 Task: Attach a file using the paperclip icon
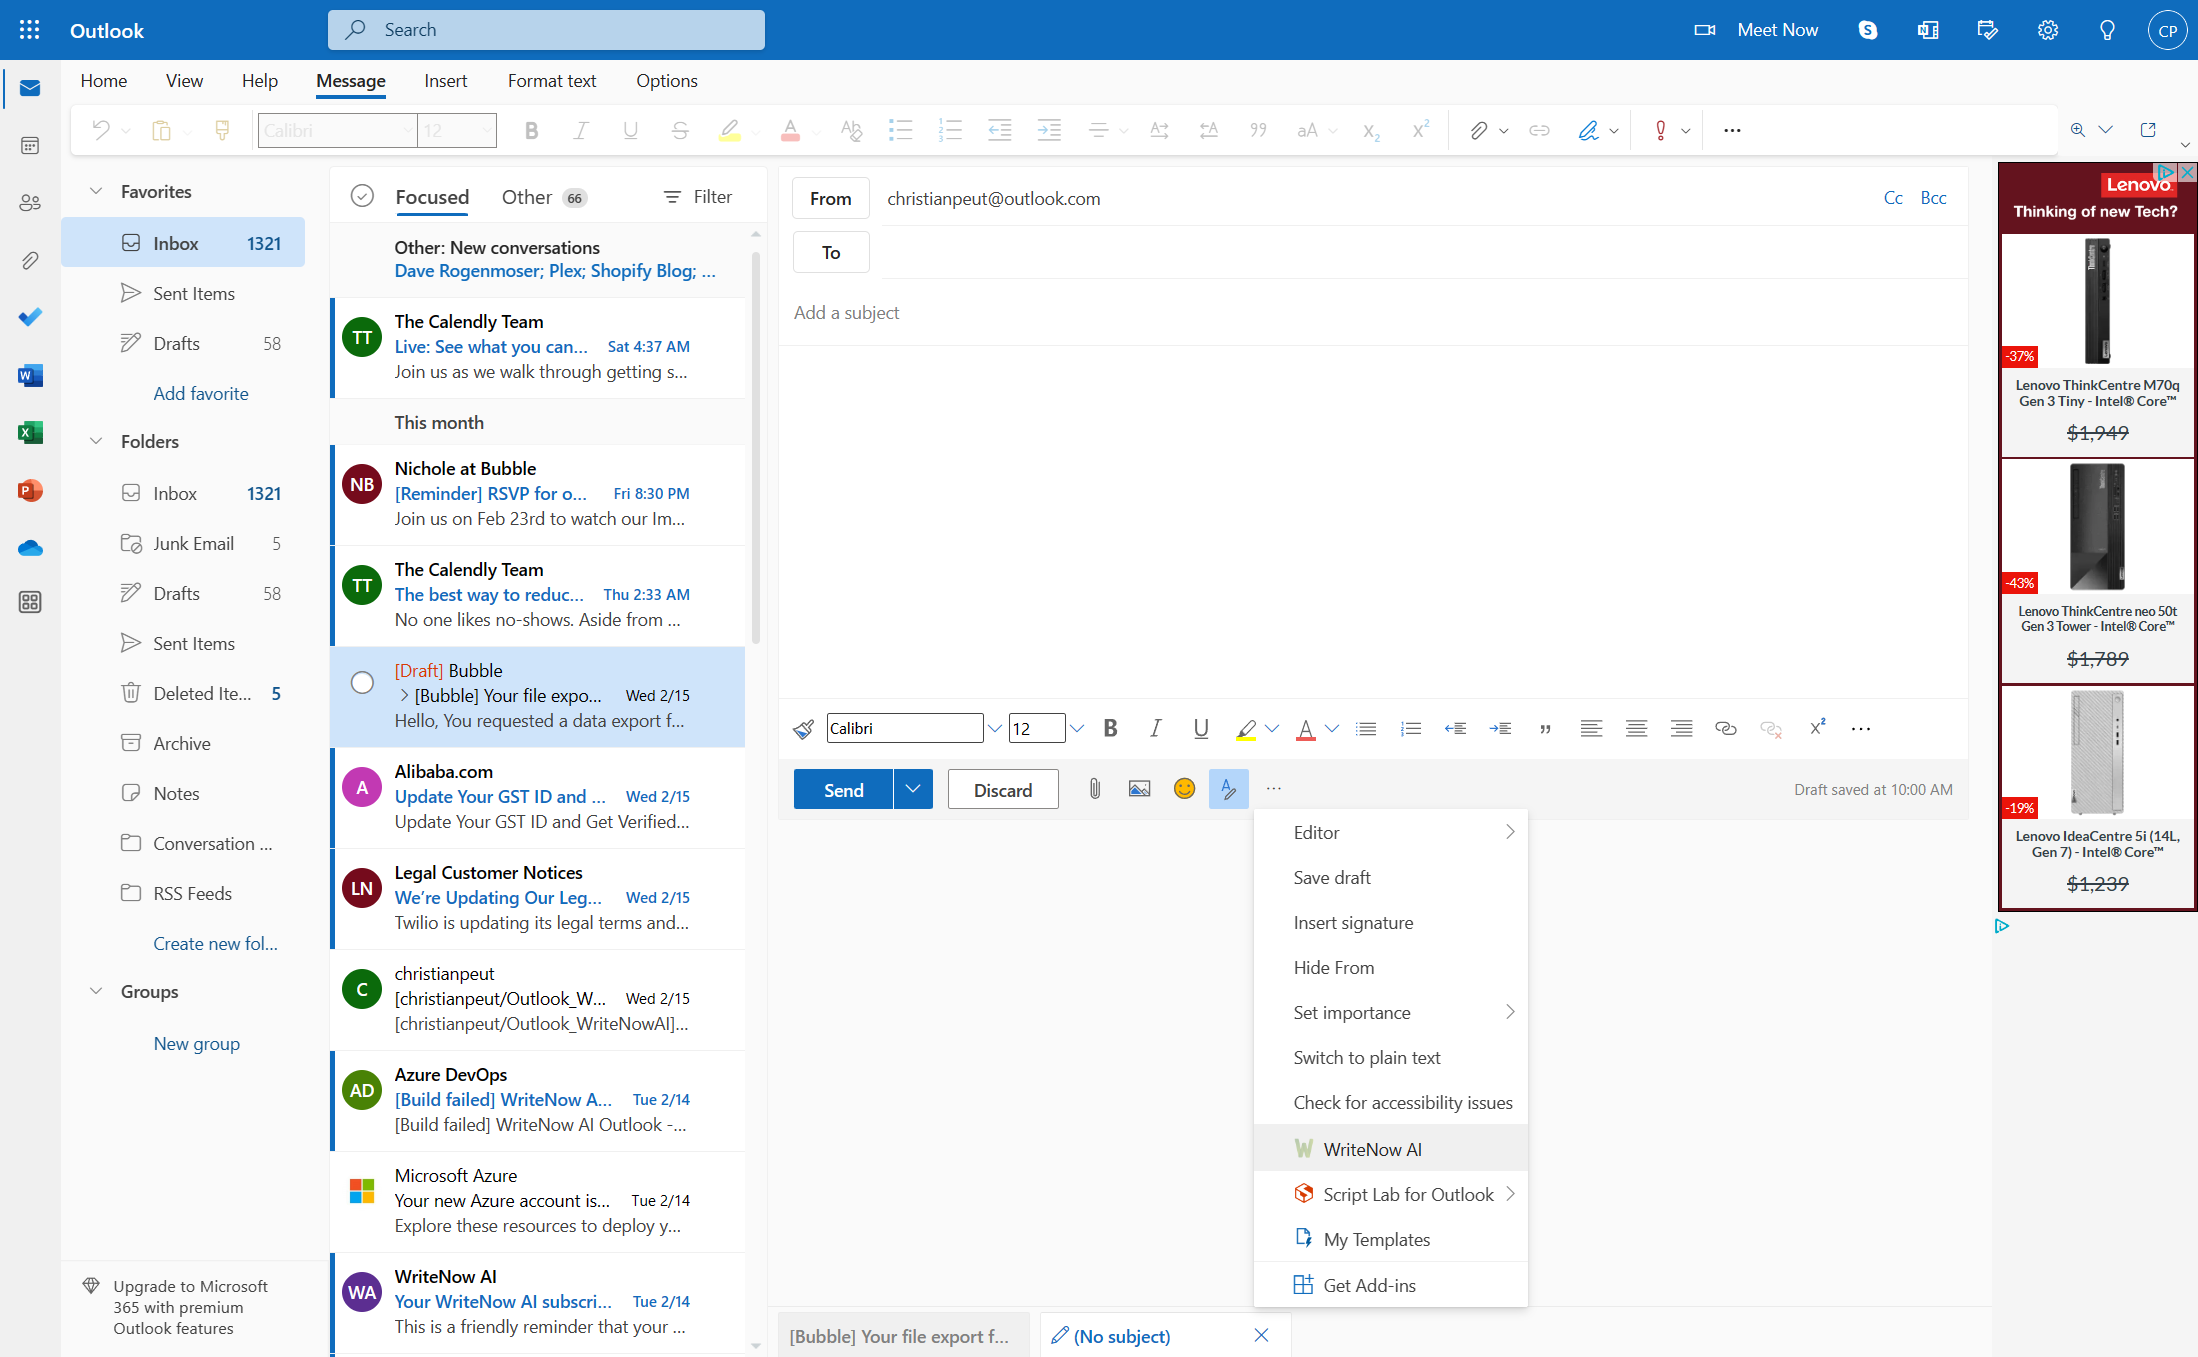click(x=1095, y=789)
